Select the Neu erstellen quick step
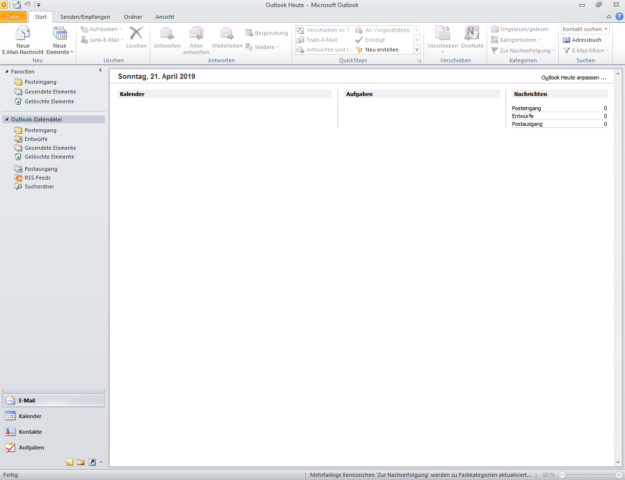Viewport: 625px width, 480px height. point(377,50)
